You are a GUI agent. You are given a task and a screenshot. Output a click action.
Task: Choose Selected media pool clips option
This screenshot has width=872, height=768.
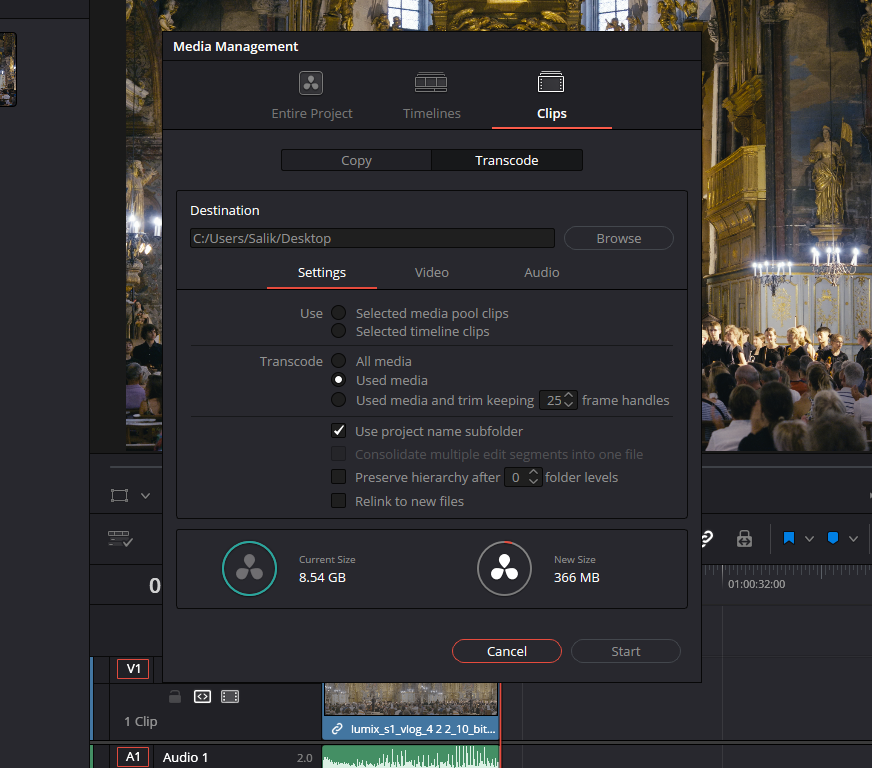coord(339,313)
